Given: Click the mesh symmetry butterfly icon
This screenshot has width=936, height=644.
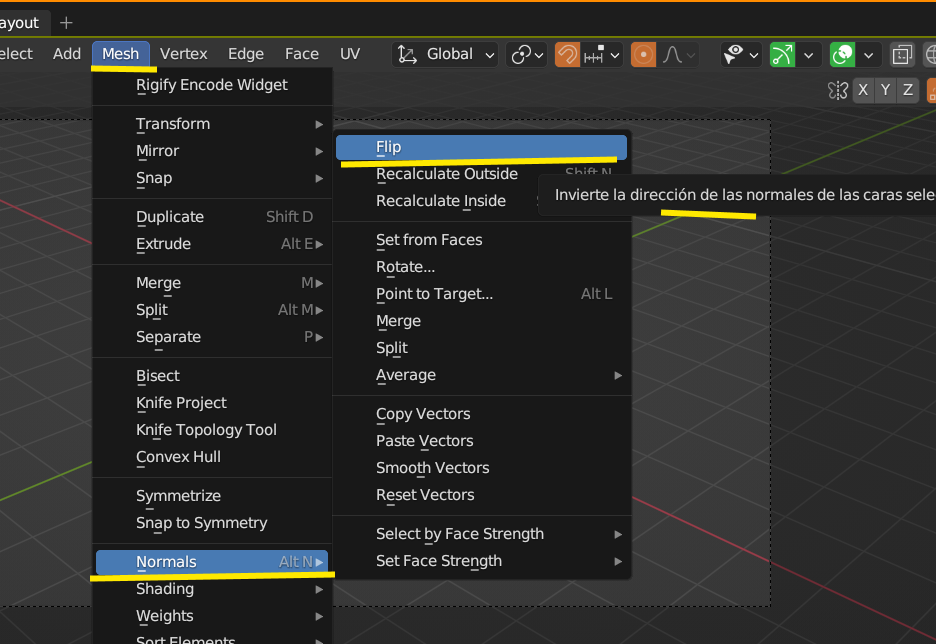Looking at the screenshot, I should click(x=838, y=90).
